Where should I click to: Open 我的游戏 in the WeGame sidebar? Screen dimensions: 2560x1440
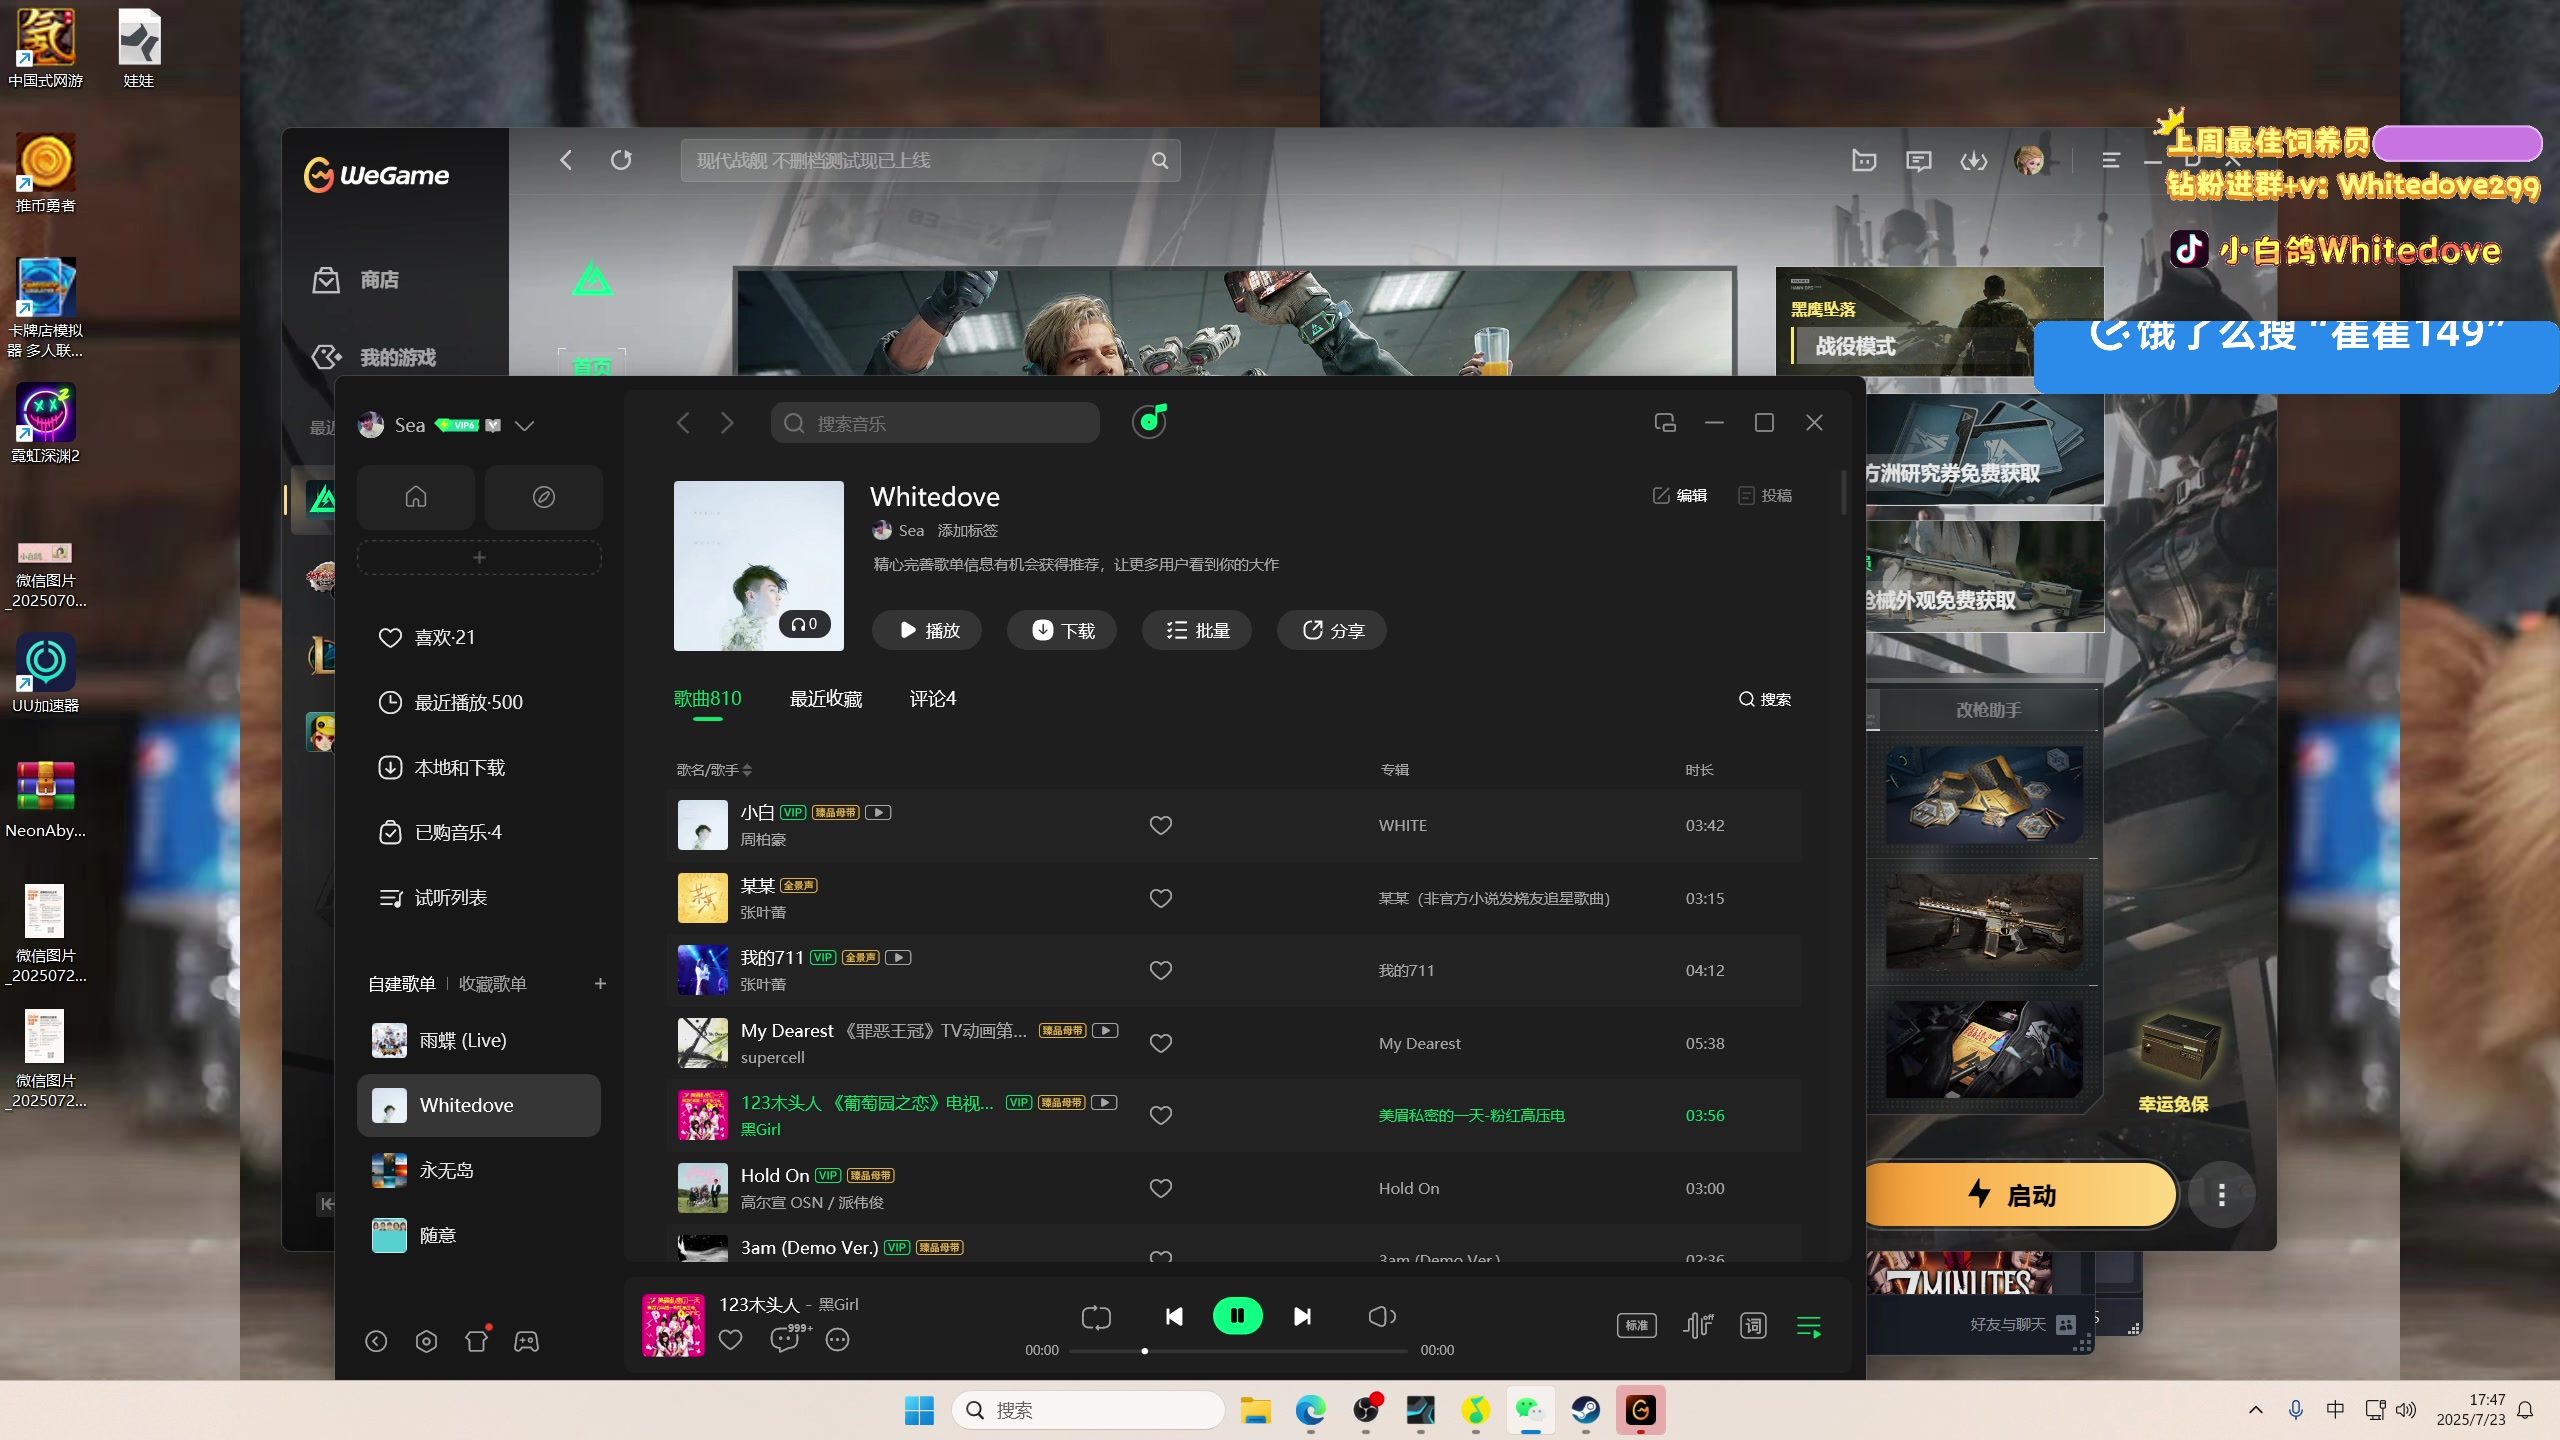click(398, 357)
